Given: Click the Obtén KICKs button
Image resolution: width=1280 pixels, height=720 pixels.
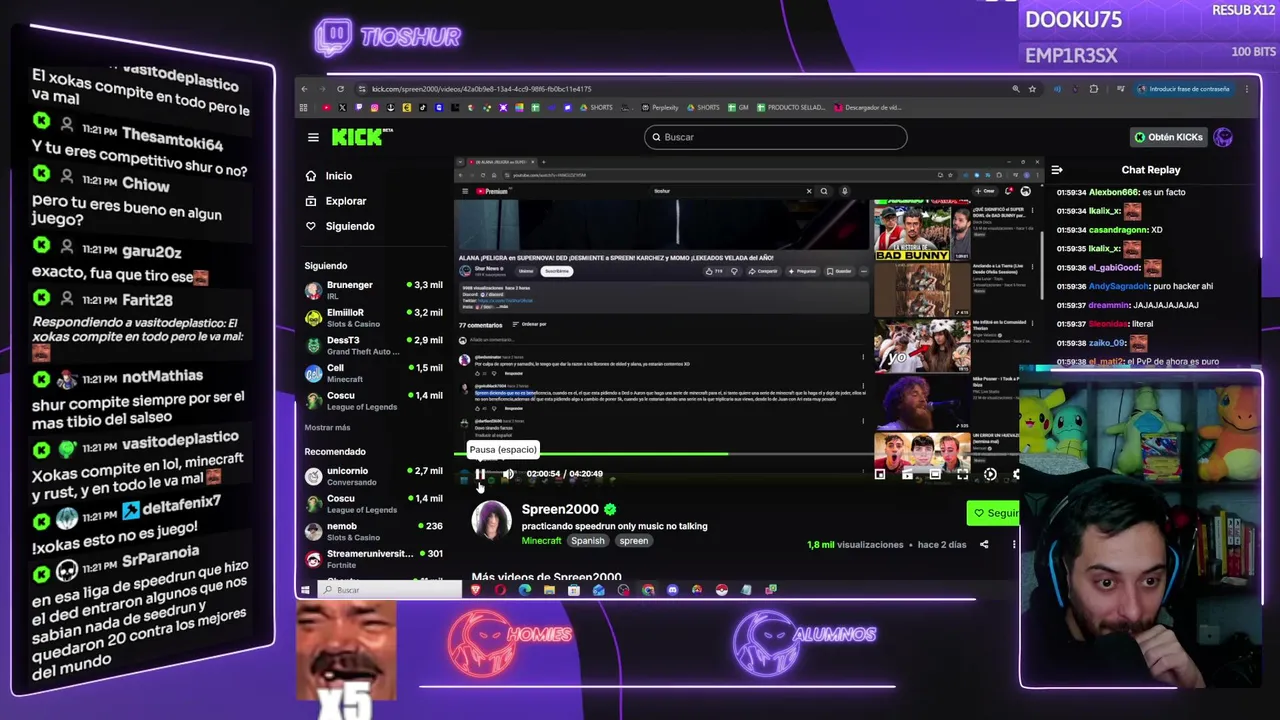Looking at the screenshot, I should 1168,137.
